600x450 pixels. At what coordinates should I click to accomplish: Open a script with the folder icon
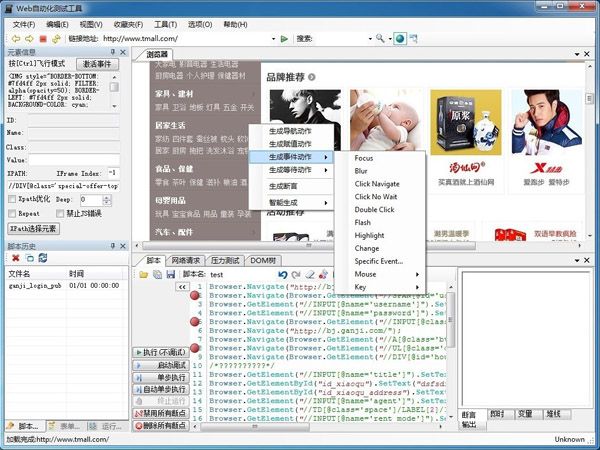[143, 274]
